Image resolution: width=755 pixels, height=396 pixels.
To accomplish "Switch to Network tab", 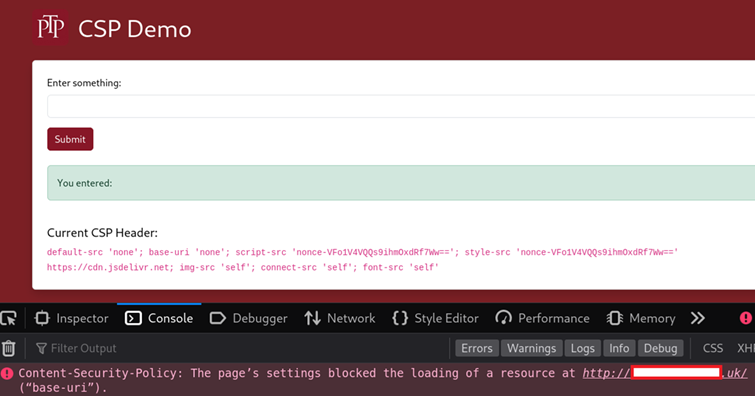I will tap(339, 318).
